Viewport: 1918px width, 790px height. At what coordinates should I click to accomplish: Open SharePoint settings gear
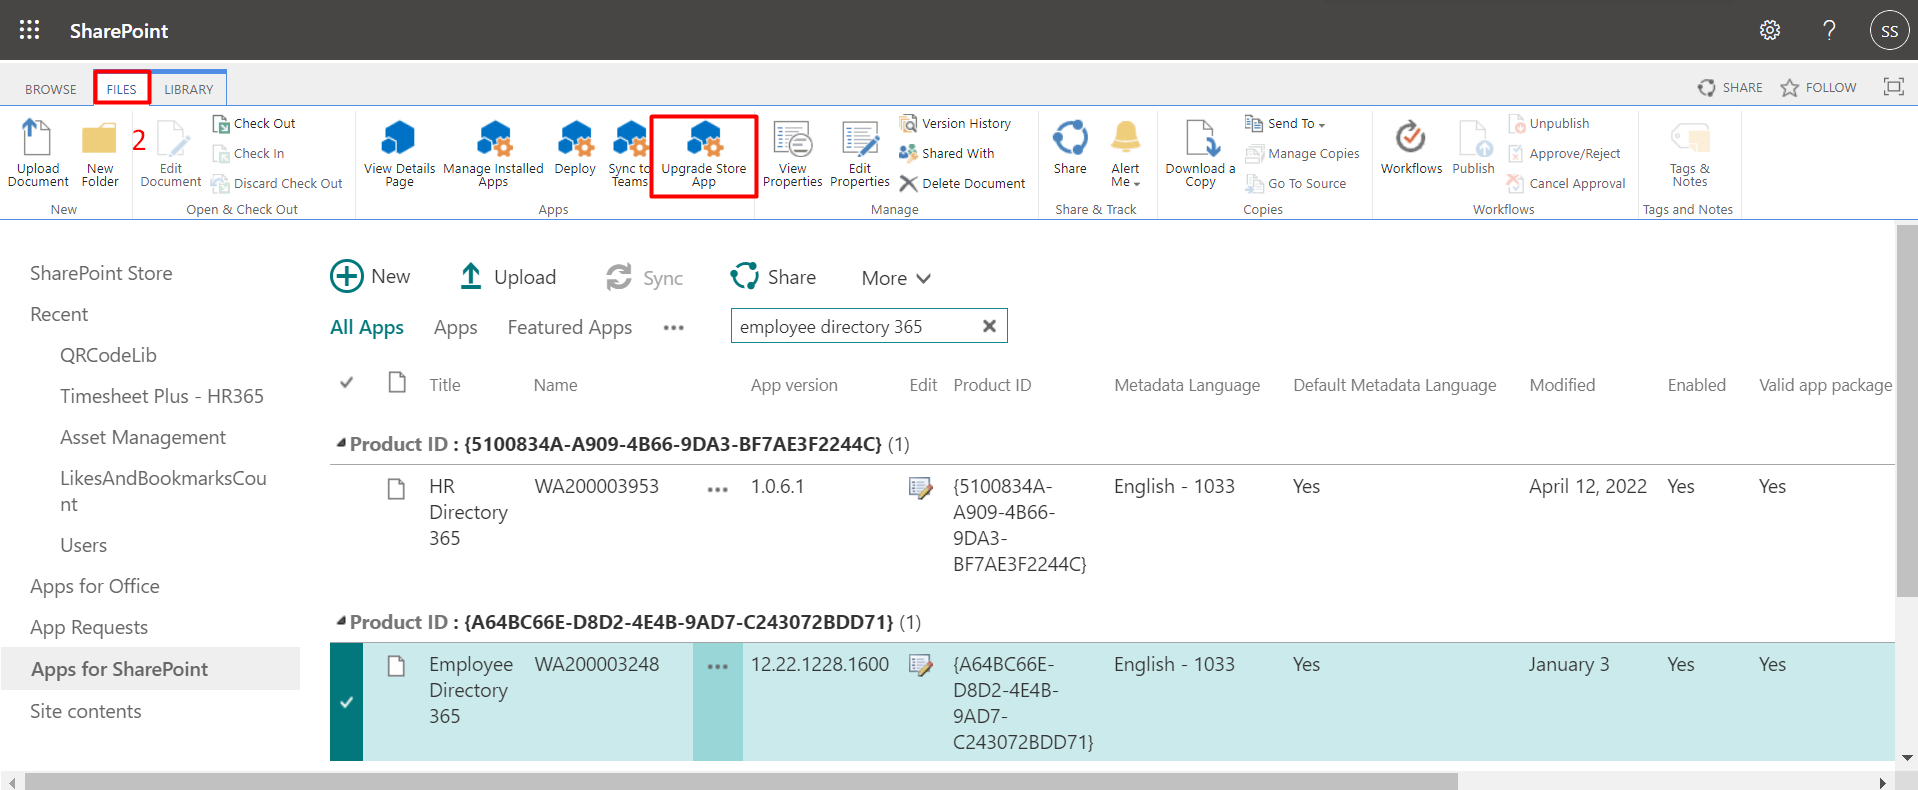coord(1770,30)
